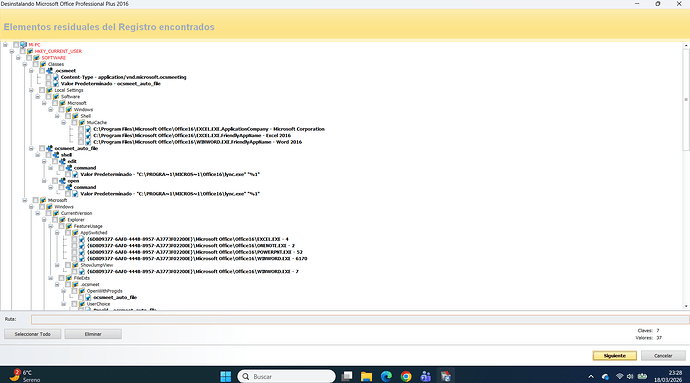The image size is (690, 383).
Task: Click the Cancelar button
Action: (x=663, y=356)
